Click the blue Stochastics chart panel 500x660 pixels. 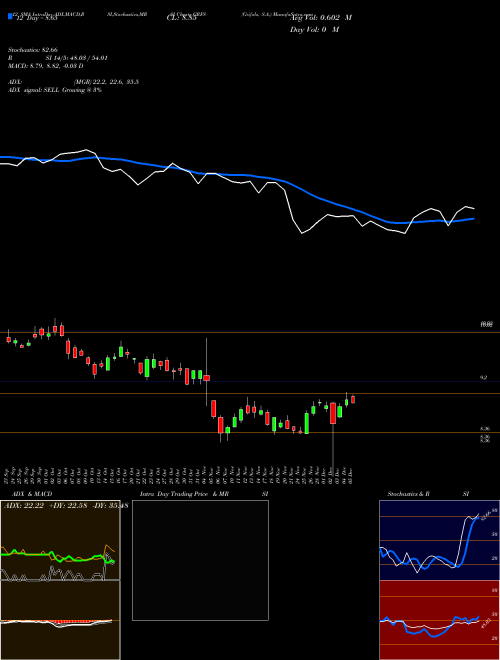(x=439, y=540)
